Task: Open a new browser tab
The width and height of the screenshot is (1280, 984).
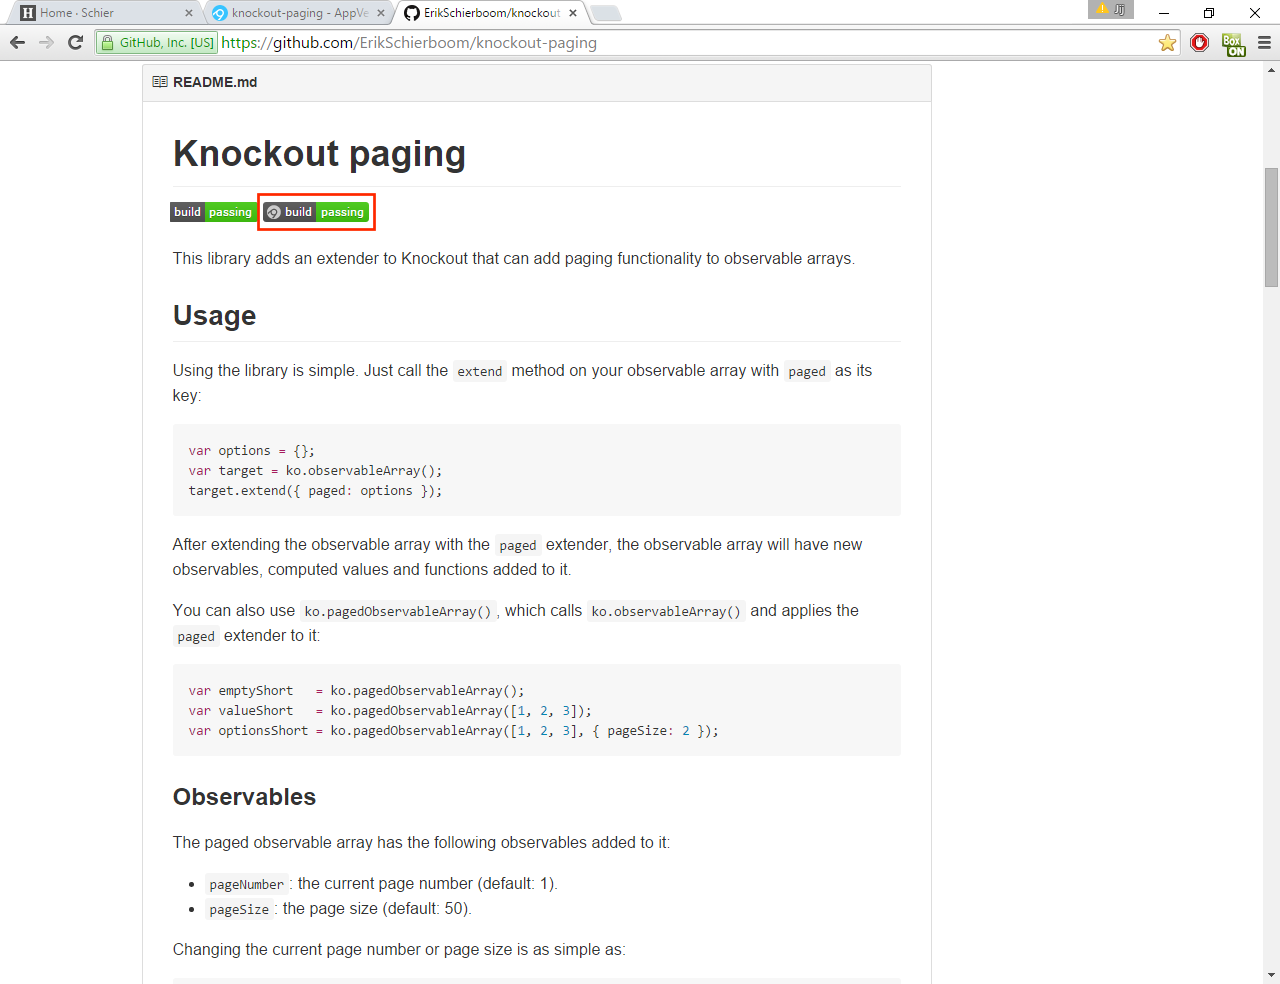Action: pos(606,13)
